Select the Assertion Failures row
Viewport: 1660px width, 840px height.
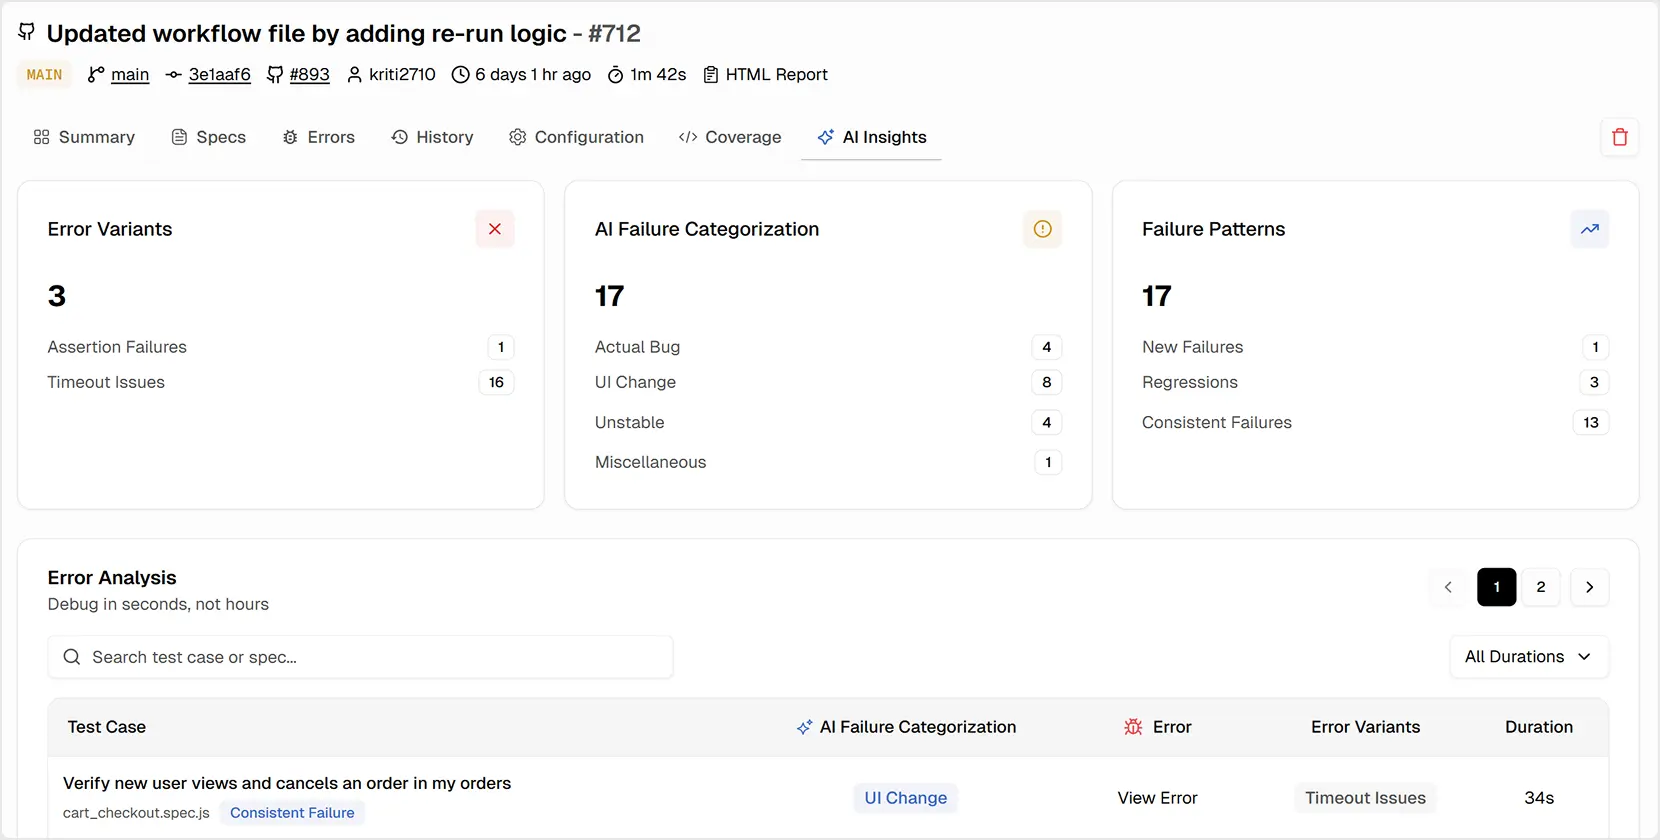coord(281,347)
